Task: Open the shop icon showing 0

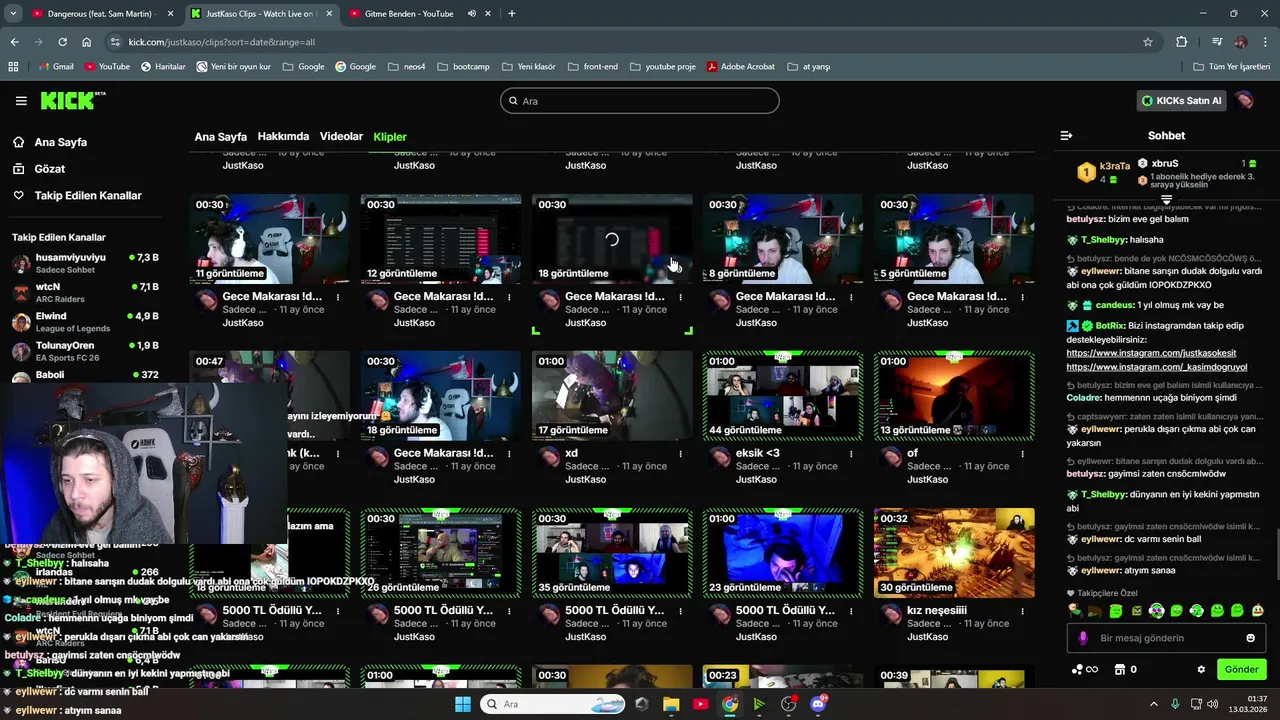Action: [x=1125, y=669]
